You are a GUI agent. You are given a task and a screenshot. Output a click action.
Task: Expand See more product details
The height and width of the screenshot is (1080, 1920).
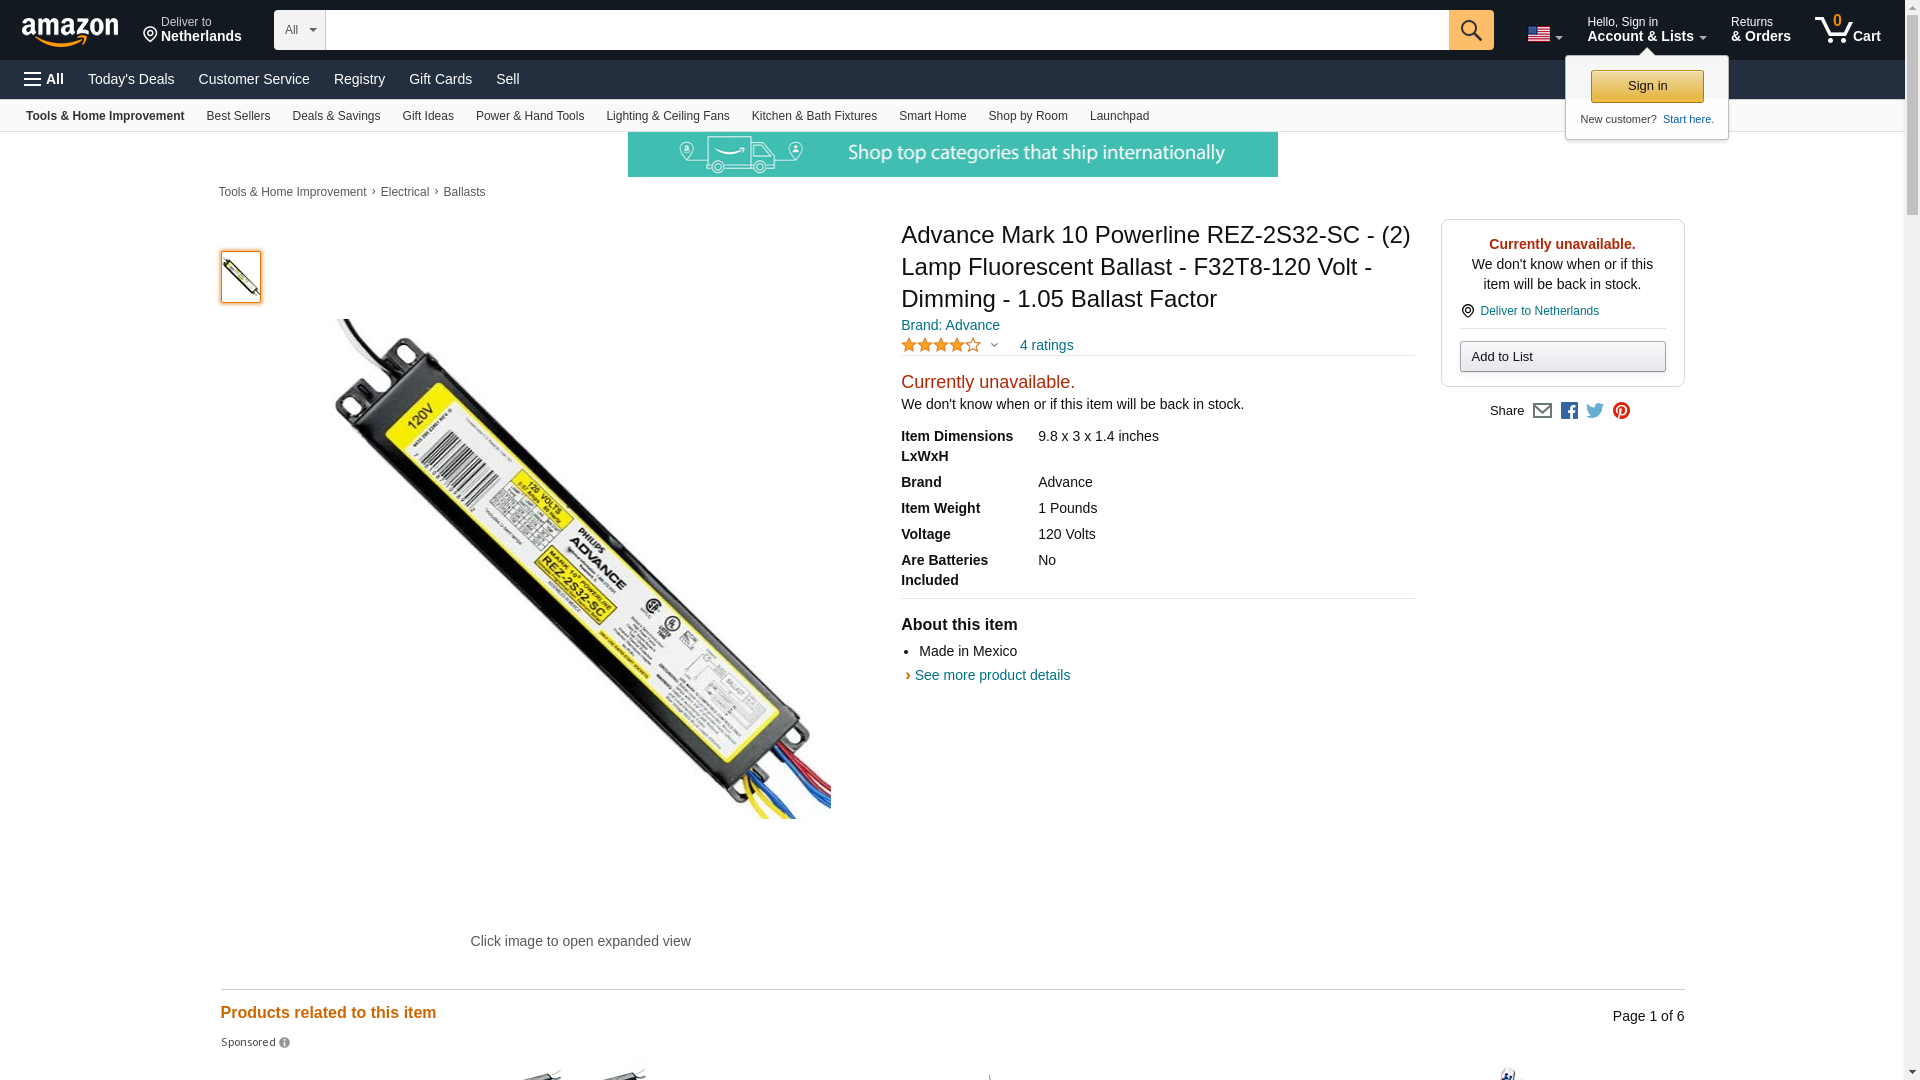point(991,675)
